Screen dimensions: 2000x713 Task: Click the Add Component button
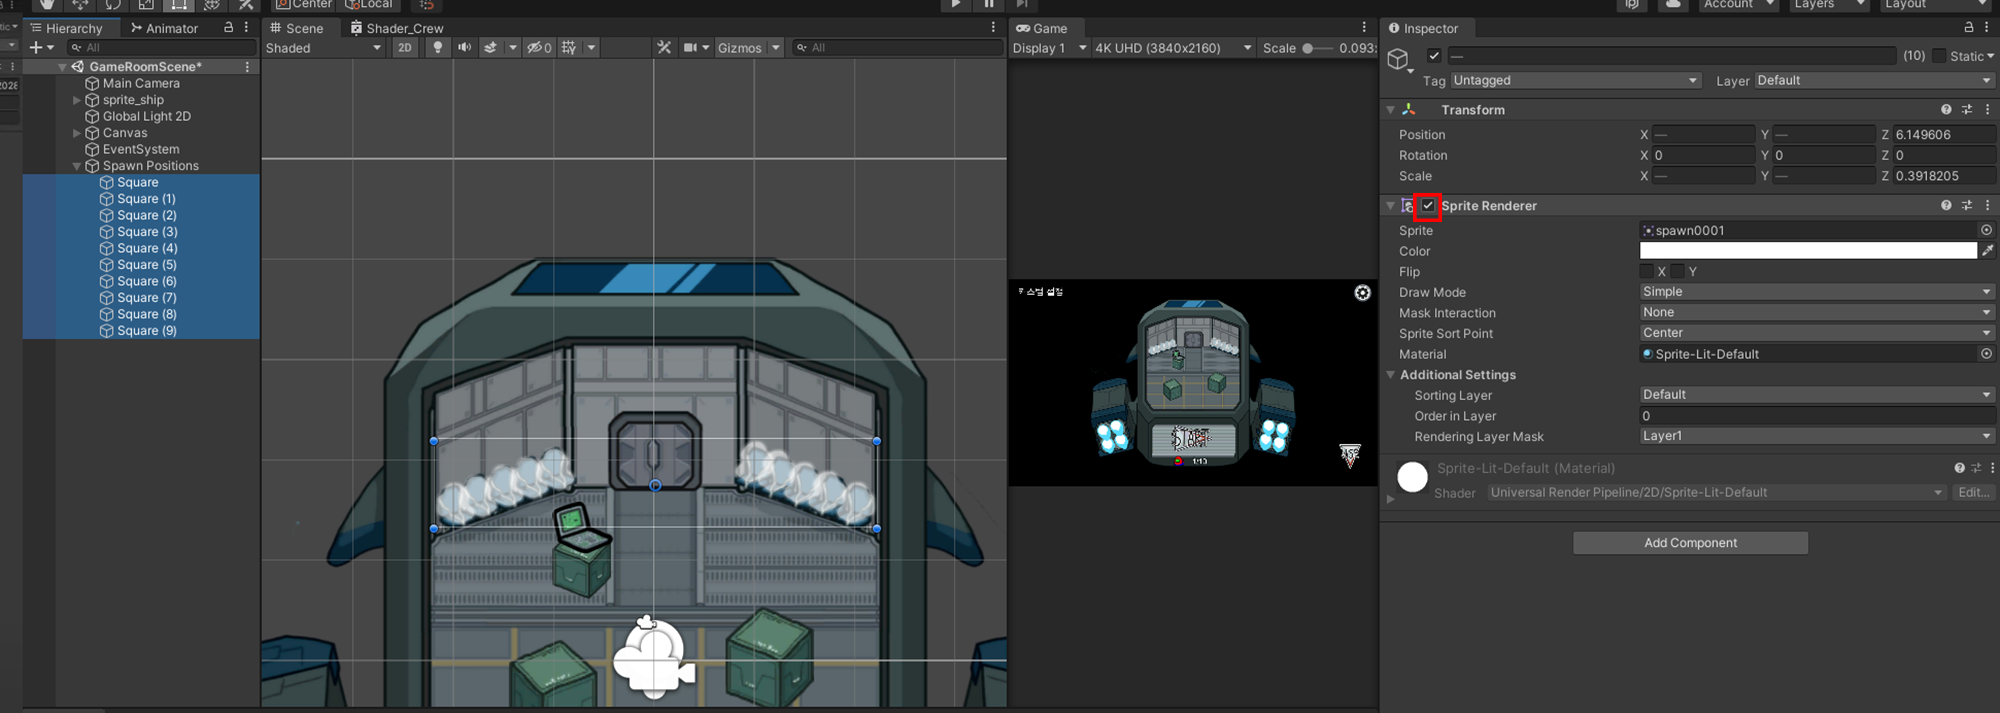1690,543
